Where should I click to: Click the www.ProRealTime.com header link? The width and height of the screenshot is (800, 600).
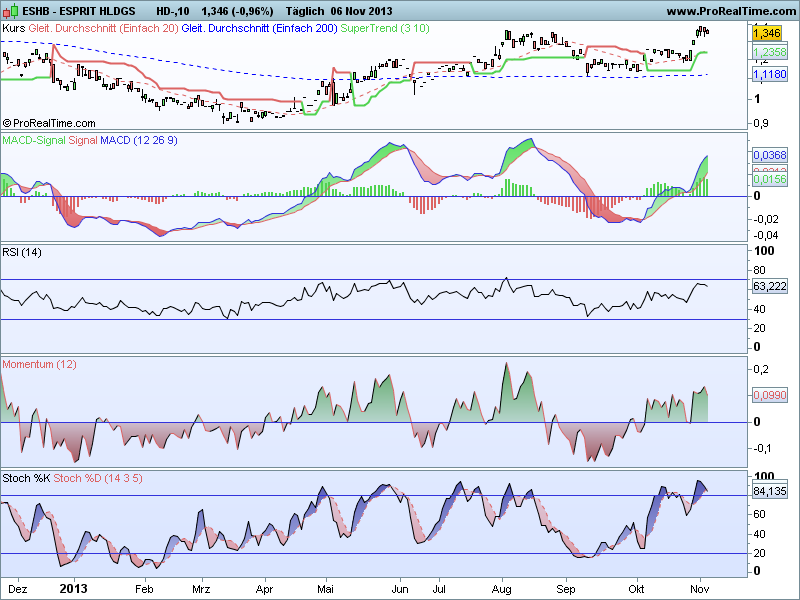pos(731,11)
